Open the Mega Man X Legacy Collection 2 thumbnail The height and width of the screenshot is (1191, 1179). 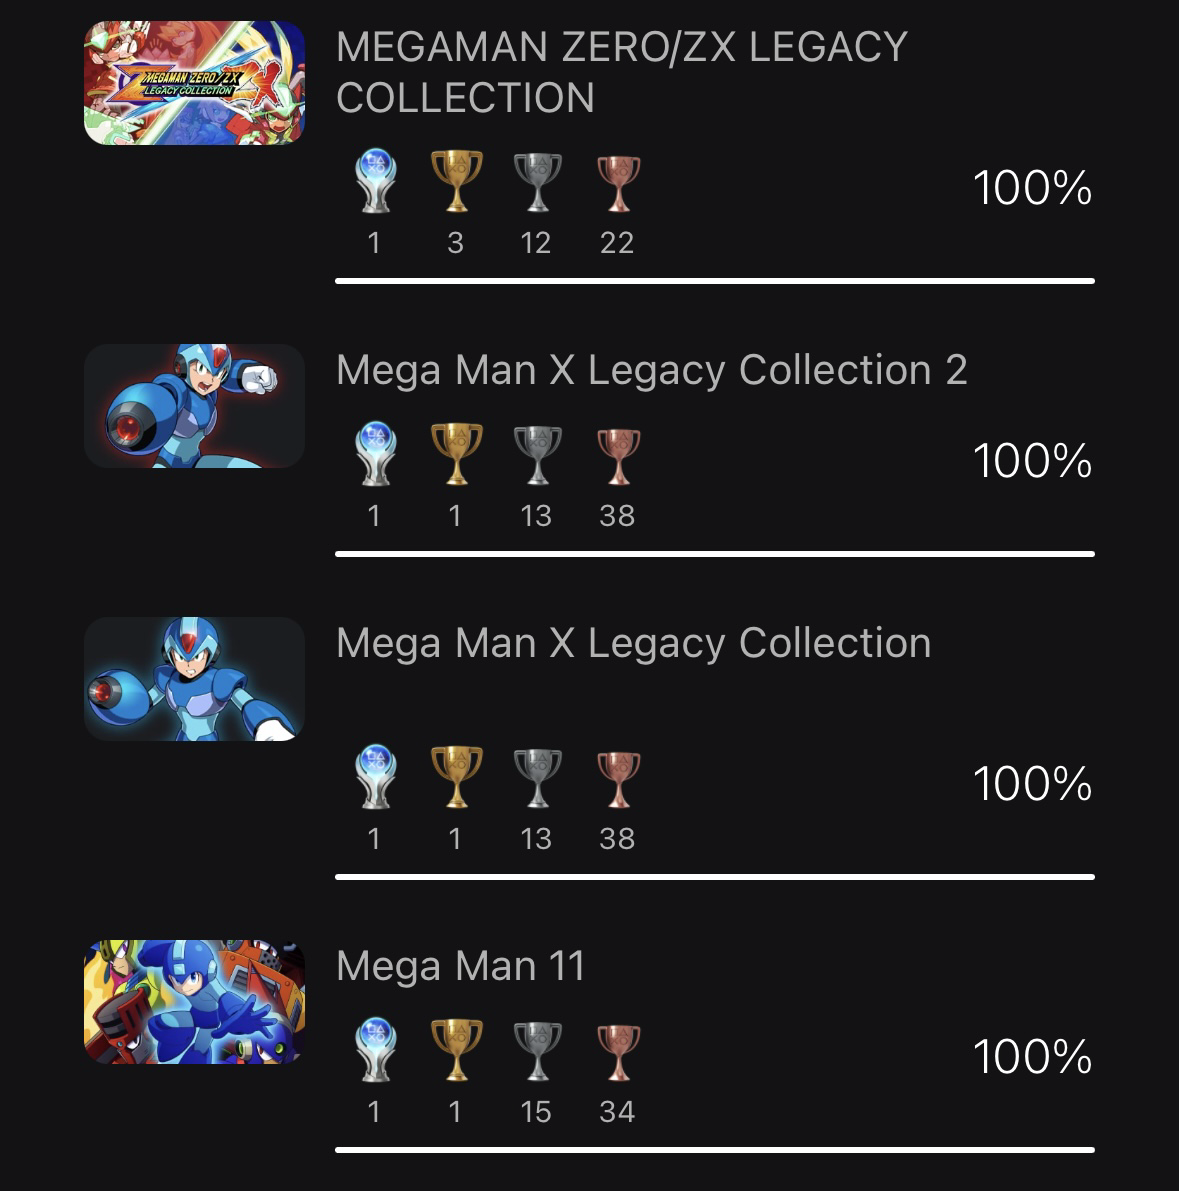tap(194, 406)
